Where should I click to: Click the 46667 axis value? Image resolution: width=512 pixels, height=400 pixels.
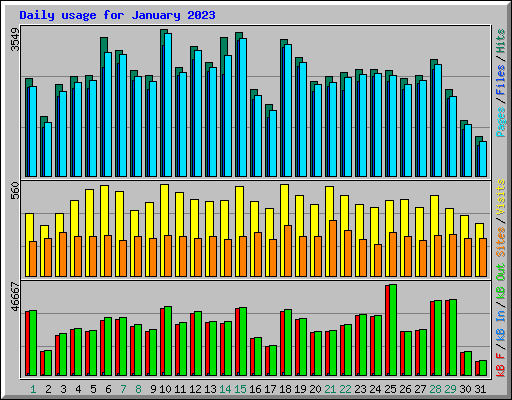point(15,297)
